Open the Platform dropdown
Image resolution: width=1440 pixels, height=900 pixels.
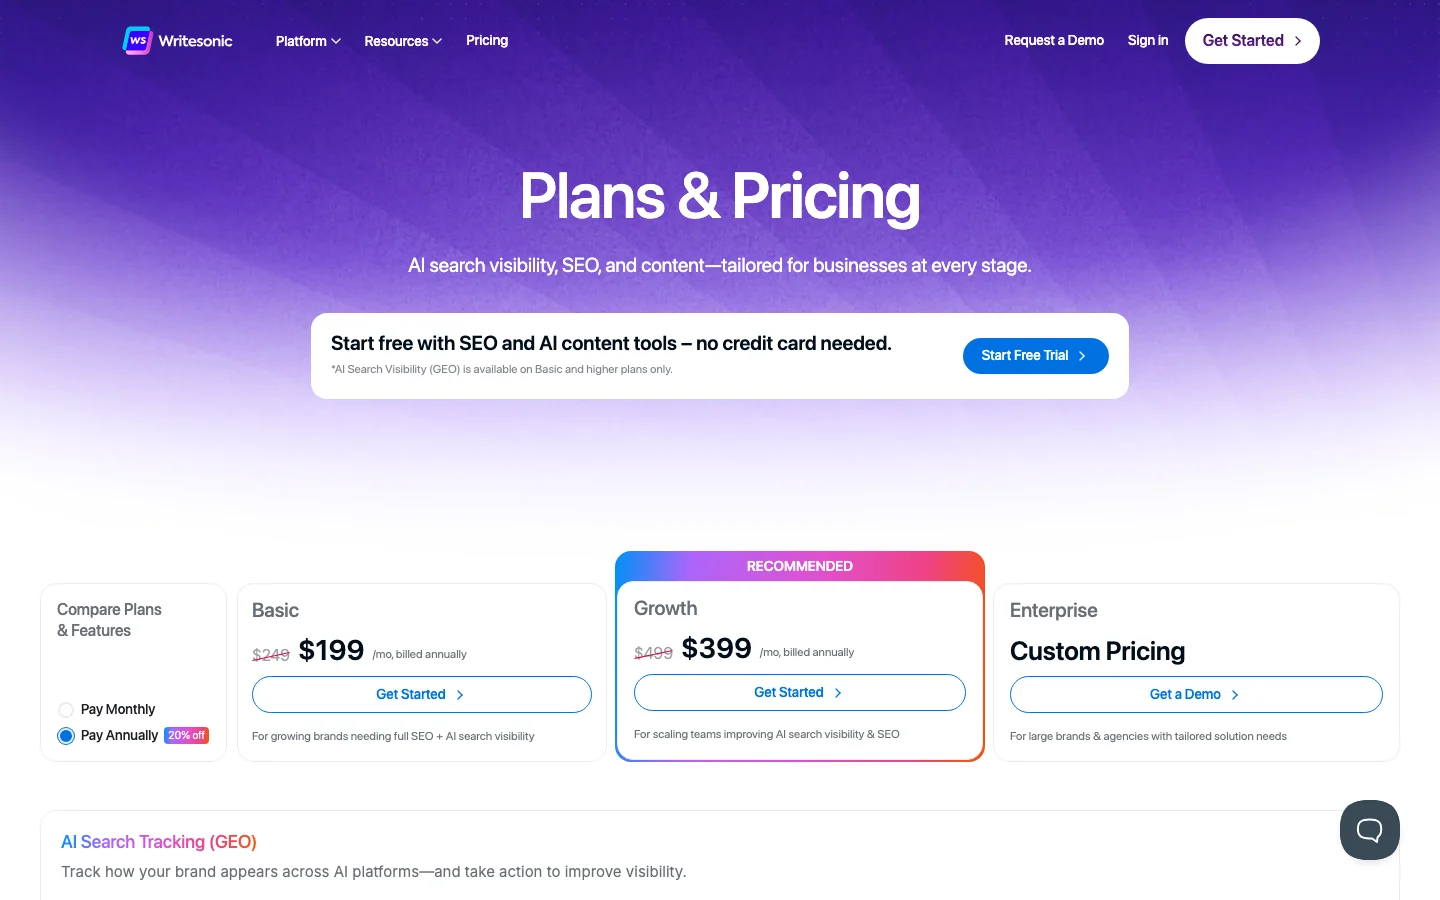(x=307, y=41)
